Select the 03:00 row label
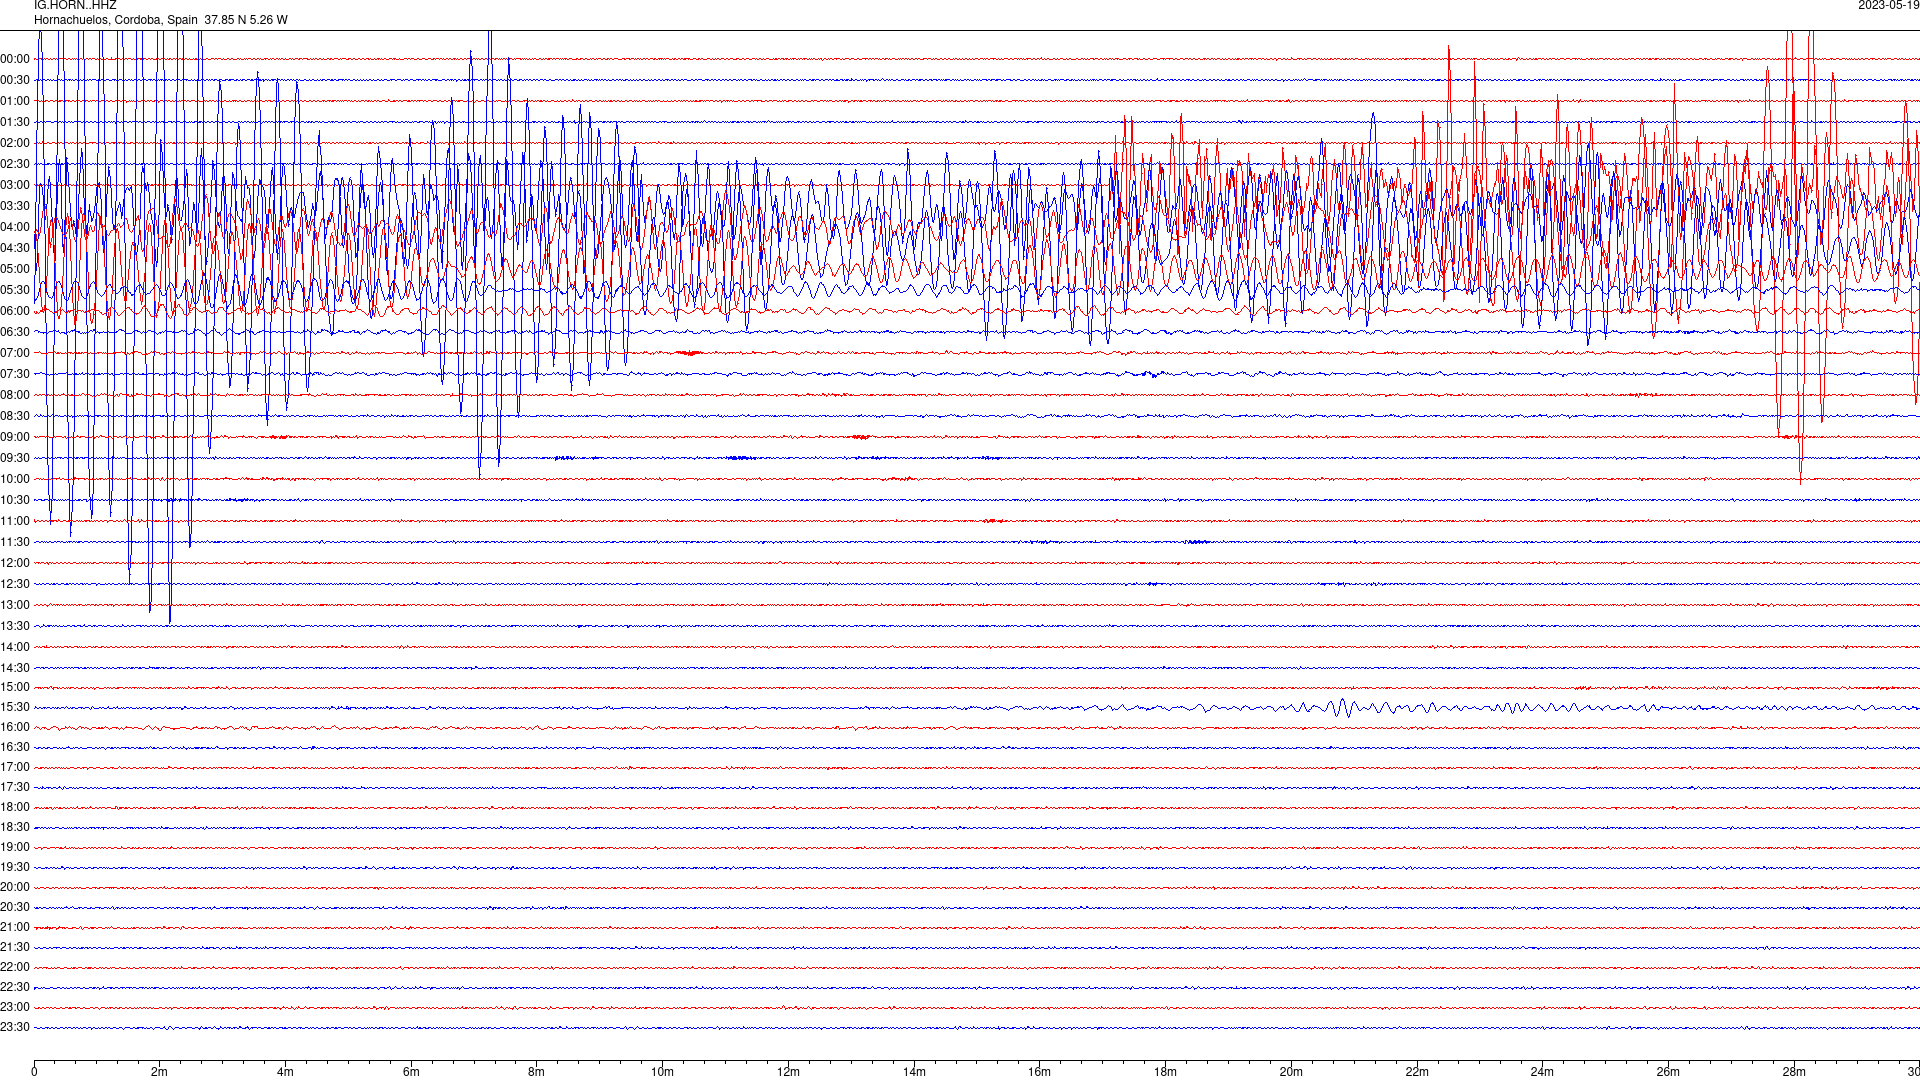The height and width of the screenshot is (1080, 1920). tap(15, 185)
